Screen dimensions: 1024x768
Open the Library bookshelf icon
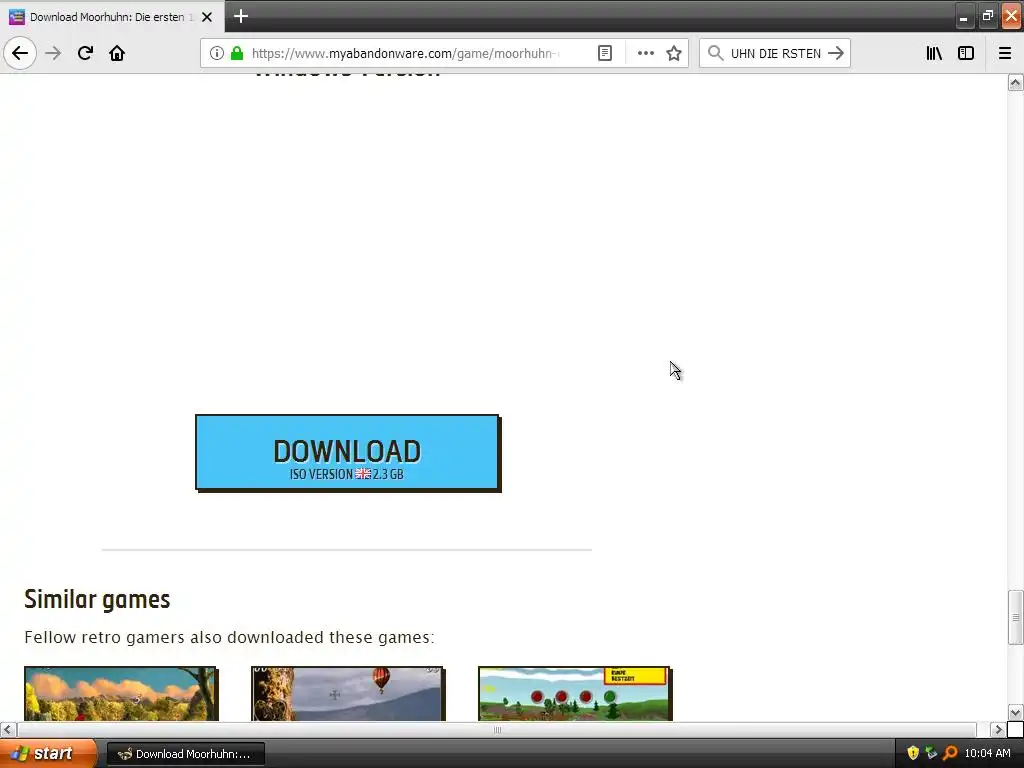(x=934, y=53)
